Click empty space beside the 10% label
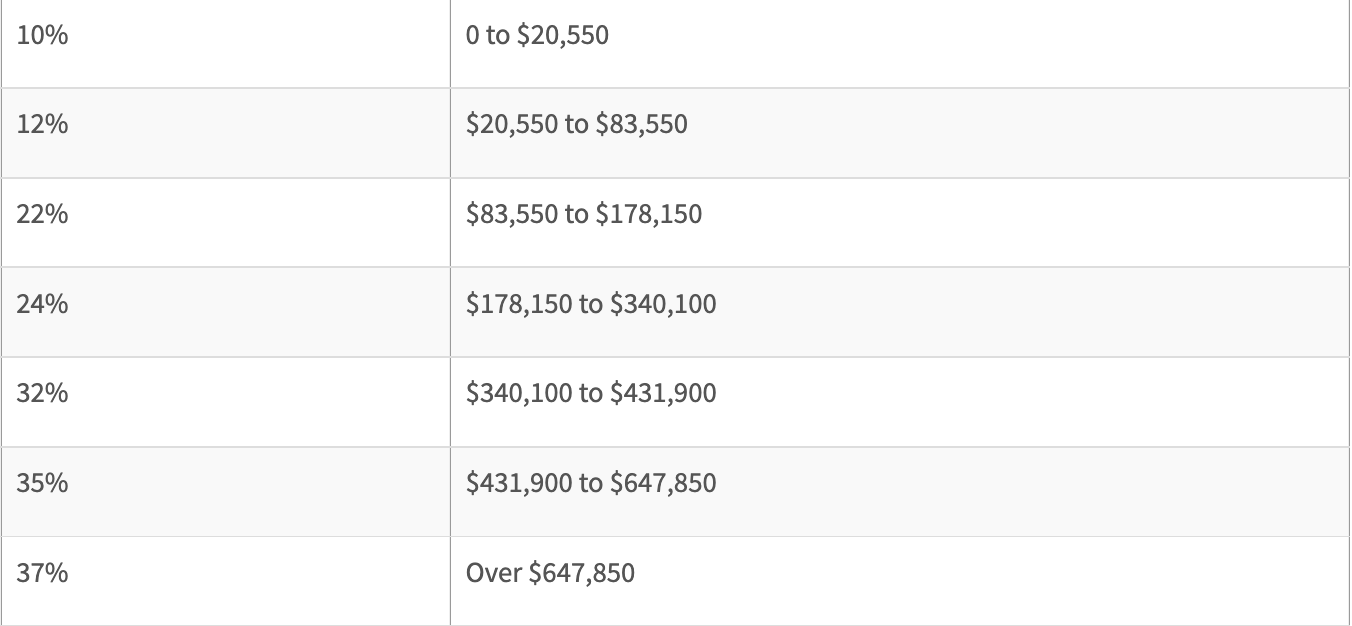Image resolution: width=1352 pixels, height=626 pixels. pyautogui.click(x=260, y=44)
